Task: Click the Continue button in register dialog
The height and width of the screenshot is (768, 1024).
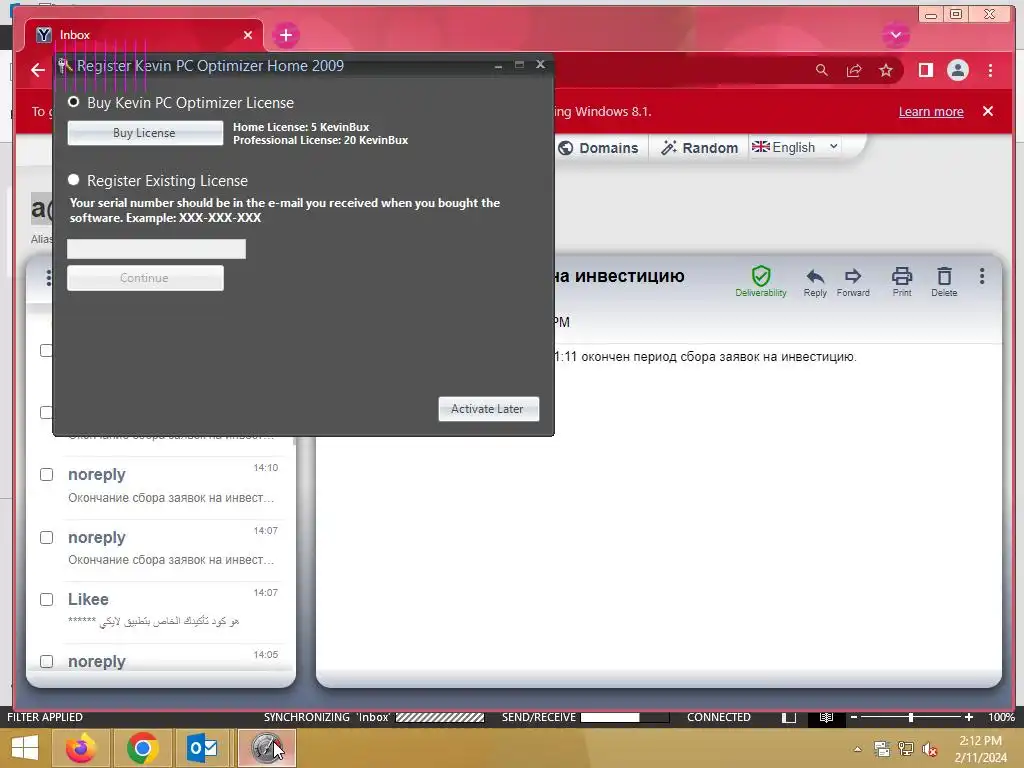Action: [x=145, y=278]
